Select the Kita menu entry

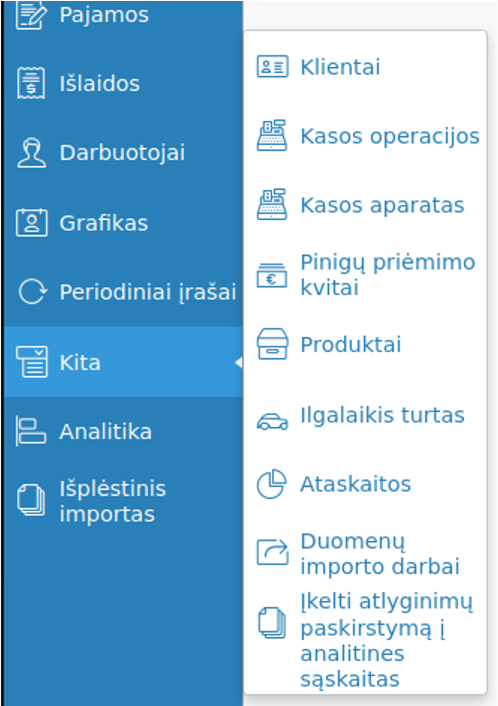click(x=123, y=362)
